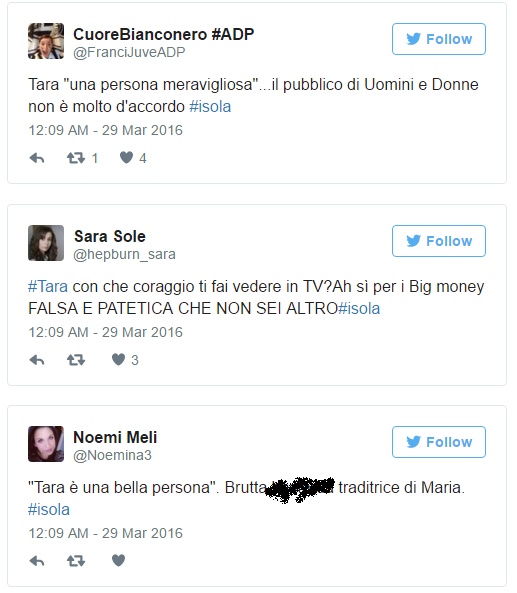Open the @FranciJuveADP handle
The image size is (517, 593).
coord(129,52)
